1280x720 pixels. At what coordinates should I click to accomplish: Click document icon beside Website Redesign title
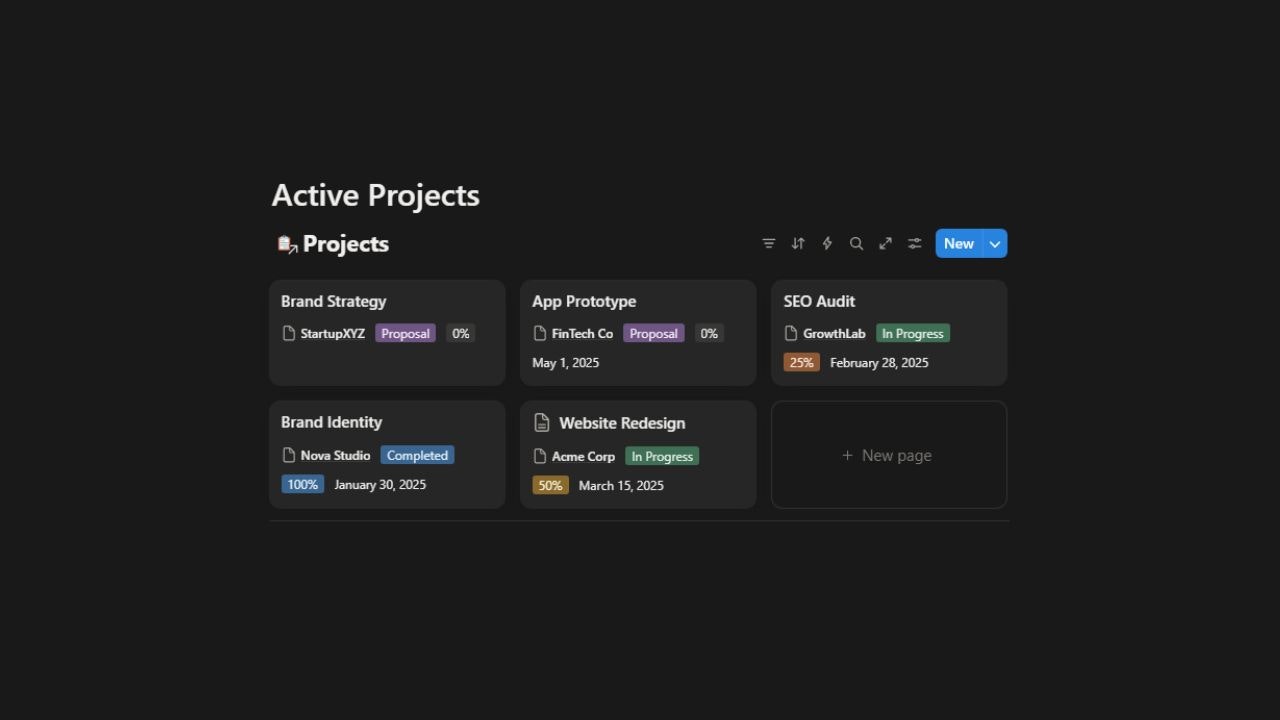point(542,423)
